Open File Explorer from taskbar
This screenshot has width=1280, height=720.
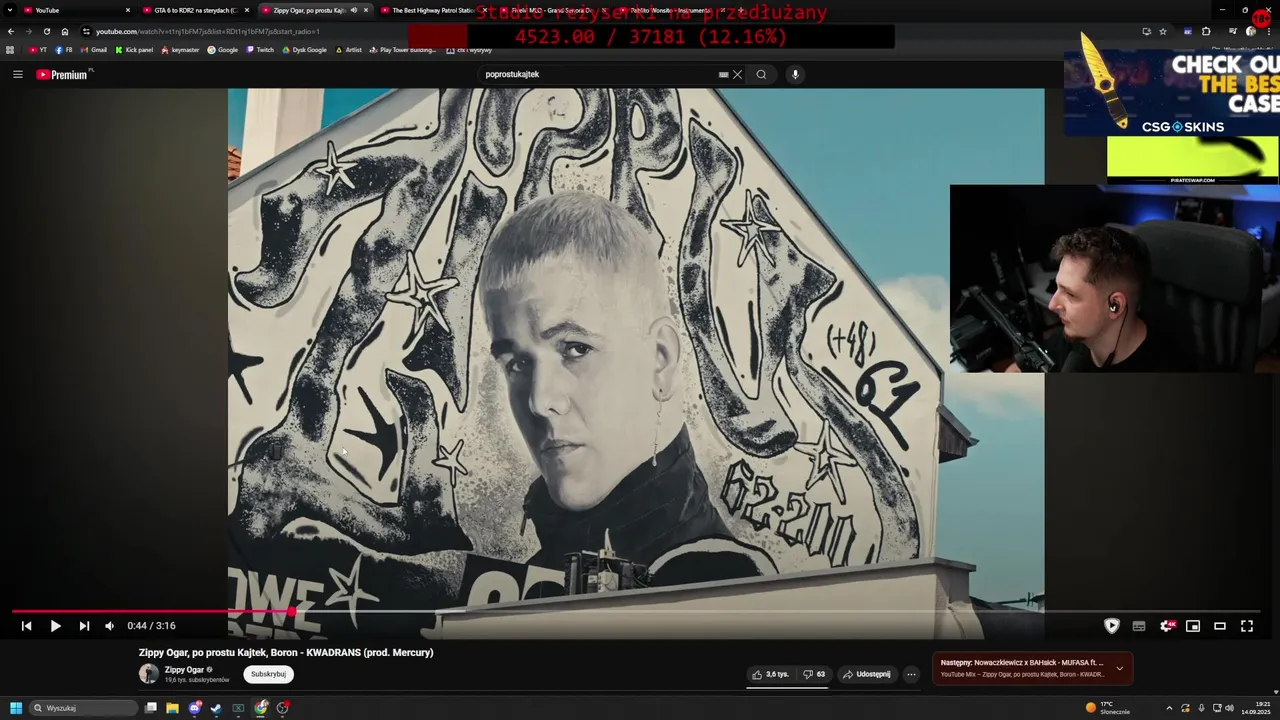coord(172,708)
